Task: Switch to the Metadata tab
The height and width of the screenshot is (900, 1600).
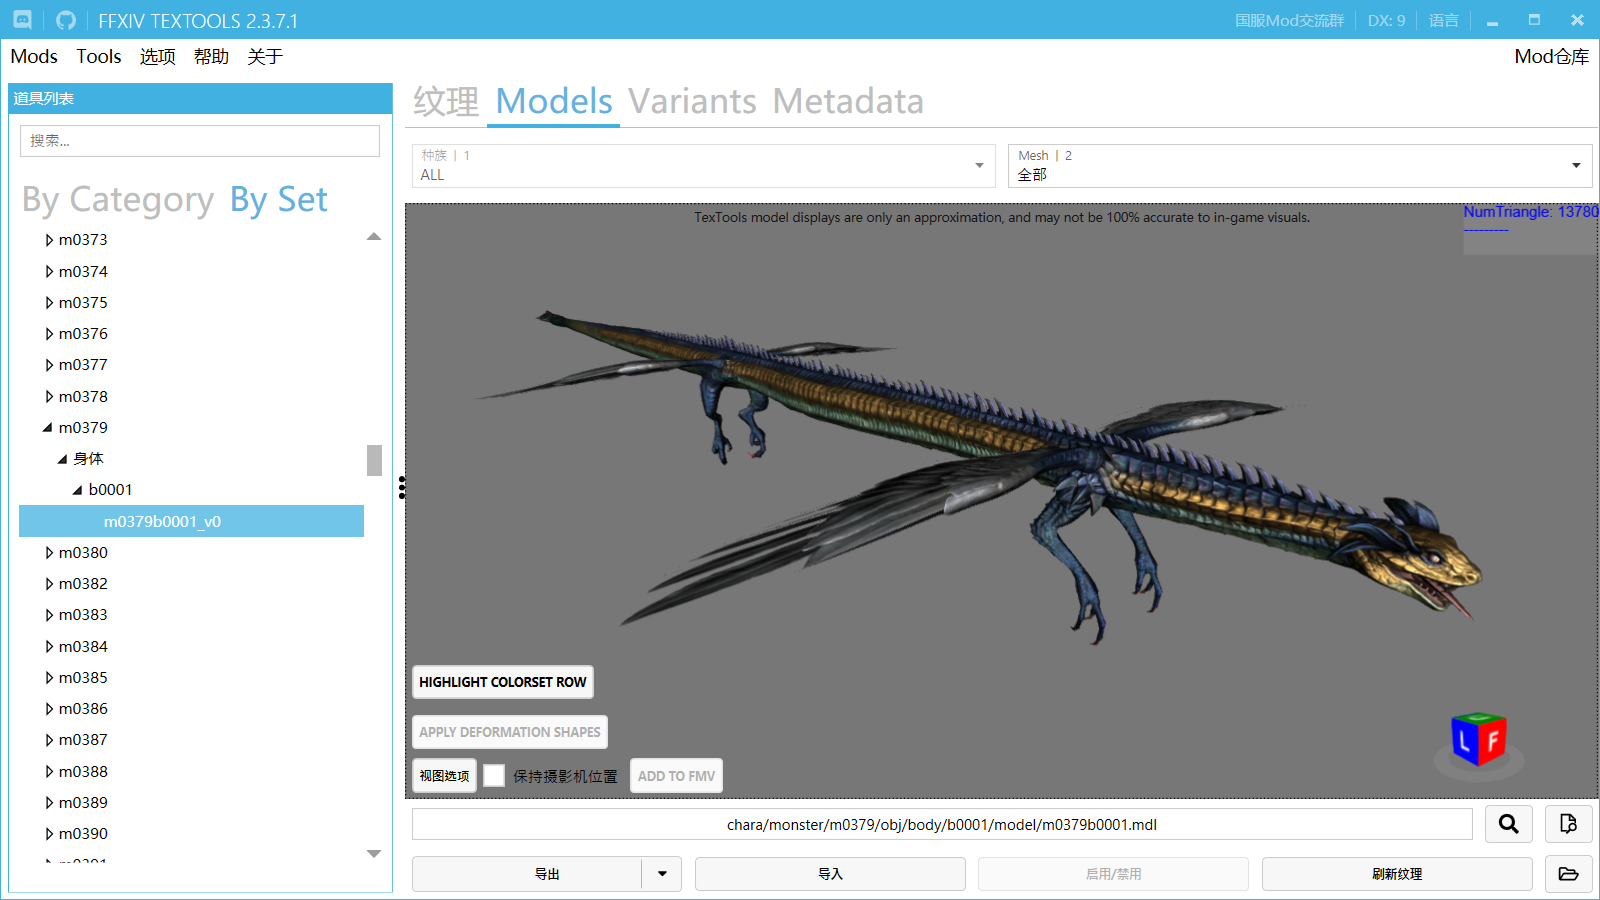Action: coord(848,102)
